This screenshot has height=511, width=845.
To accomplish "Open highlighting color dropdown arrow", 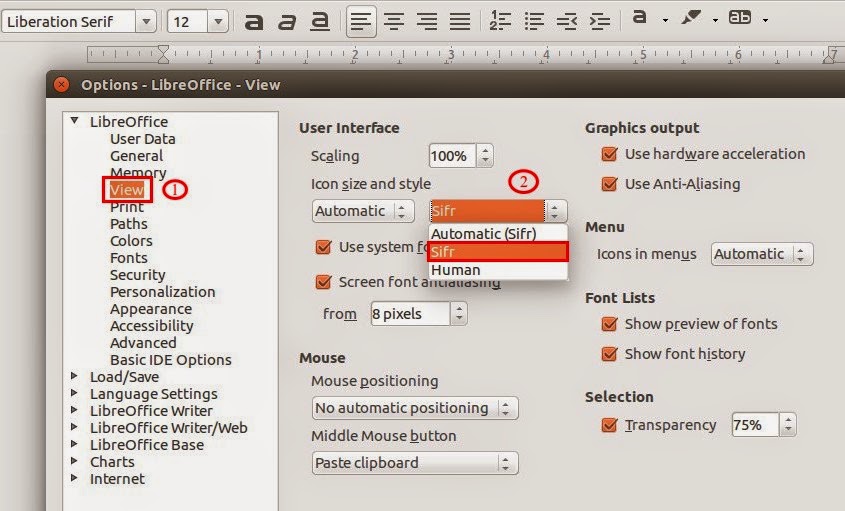I will pos(715,20).
